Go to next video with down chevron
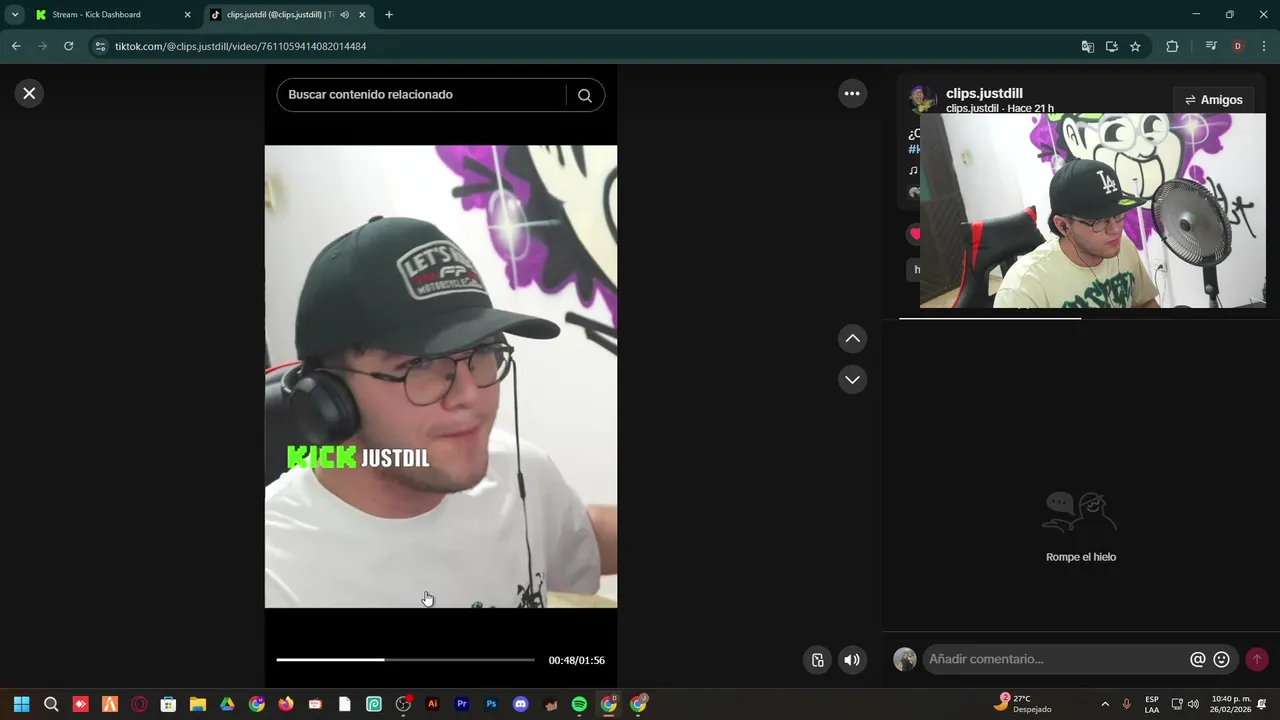The image size is (1280, 720). click(852, 379)
